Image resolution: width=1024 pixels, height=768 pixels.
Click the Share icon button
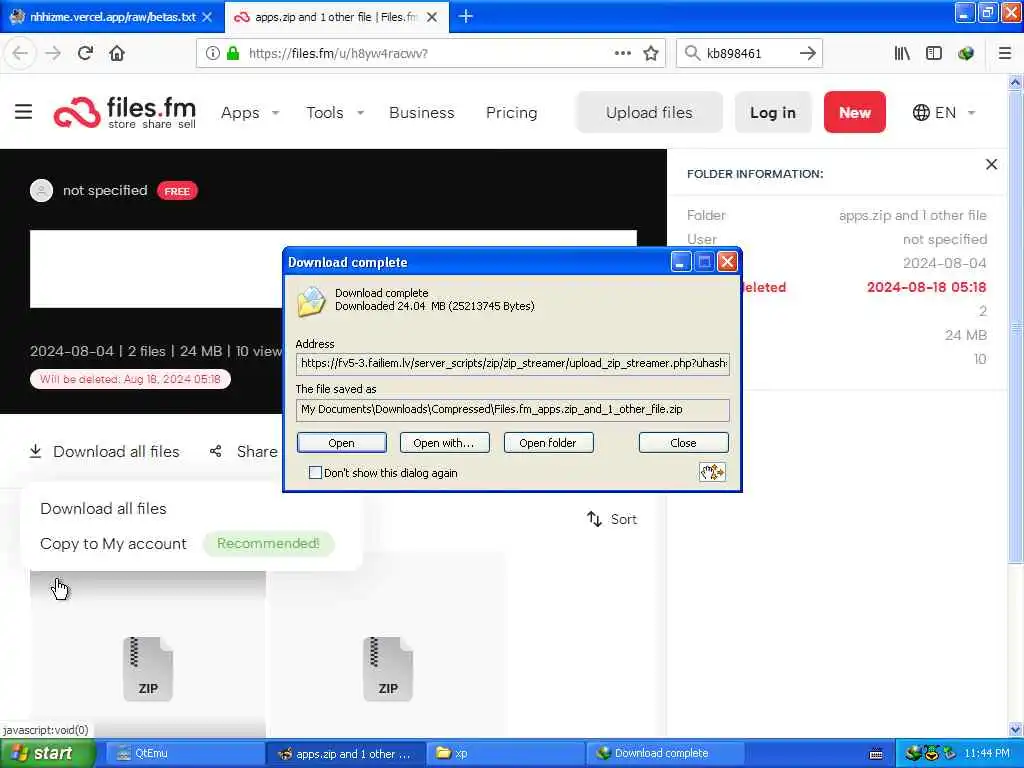216,451
